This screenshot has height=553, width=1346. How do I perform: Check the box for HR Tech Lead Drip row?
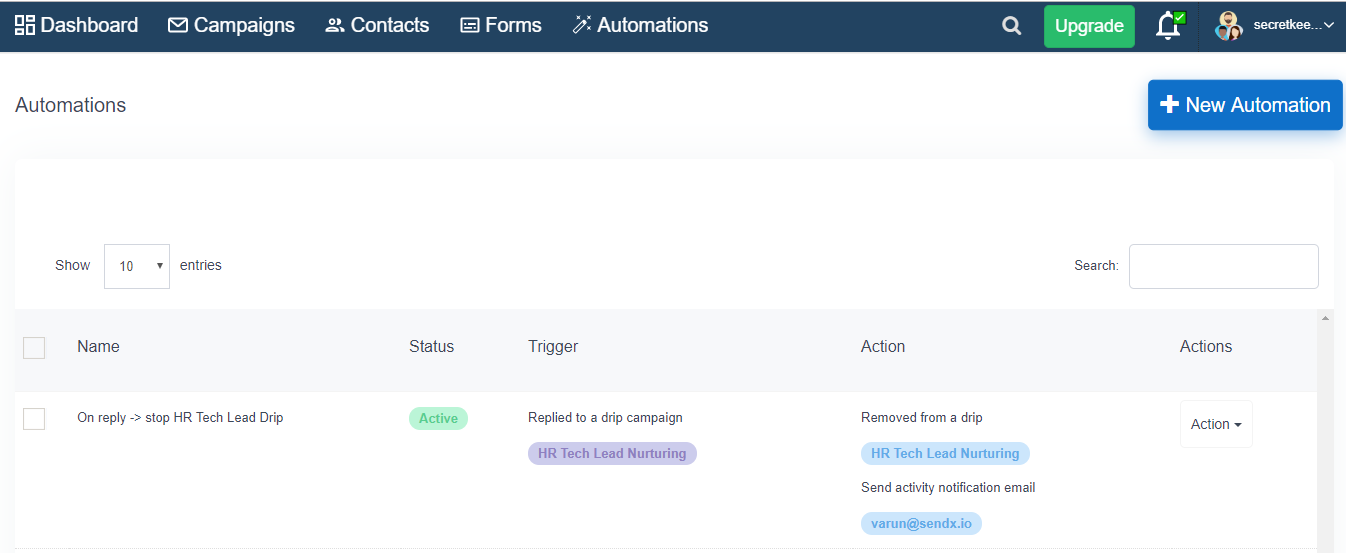(34, 419)
